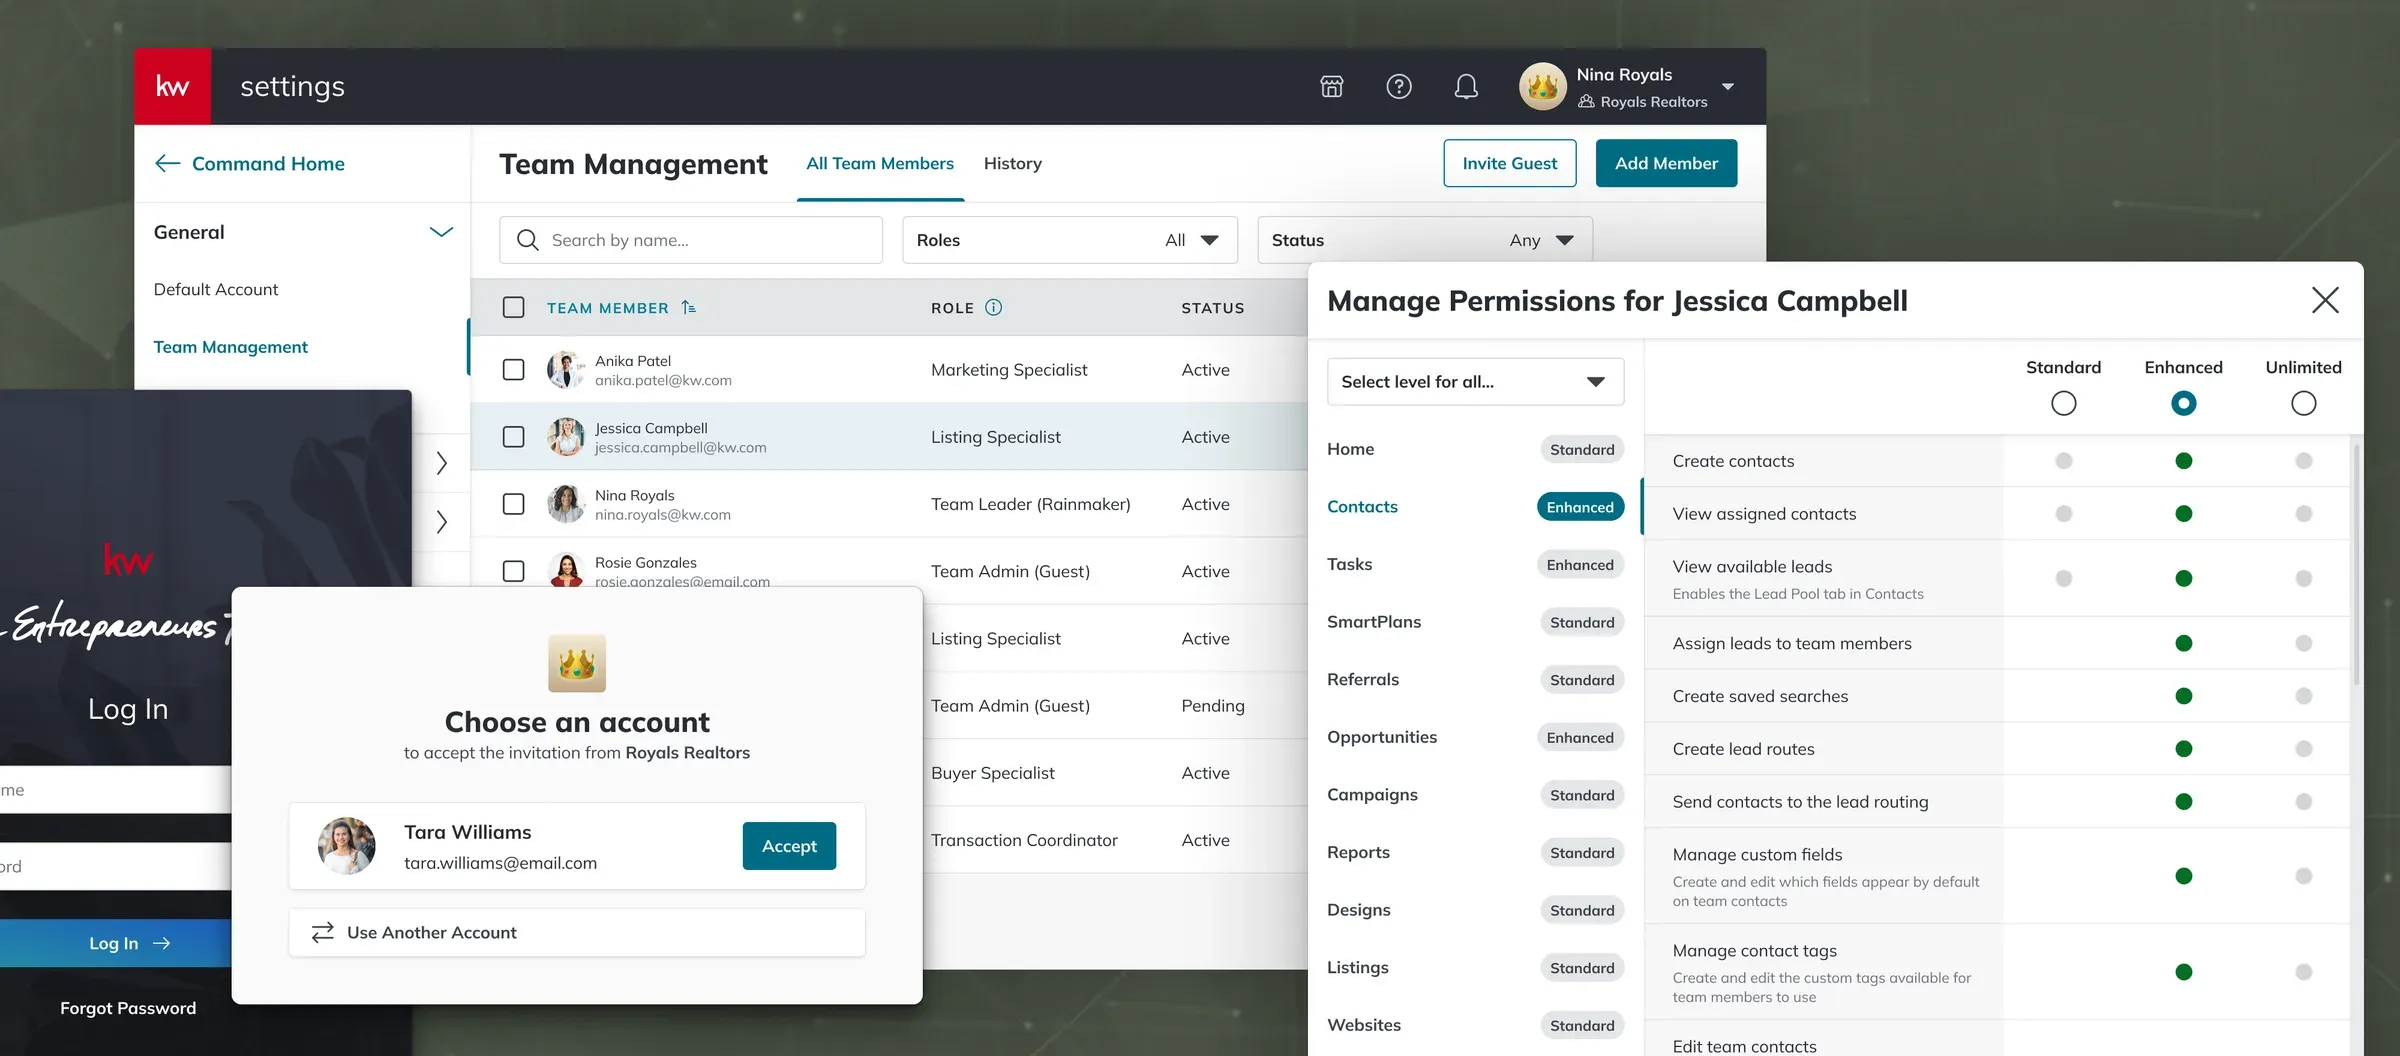Collapse the General section chevron
This screenshot has height=1056, width=2400.
click(441, 232)
